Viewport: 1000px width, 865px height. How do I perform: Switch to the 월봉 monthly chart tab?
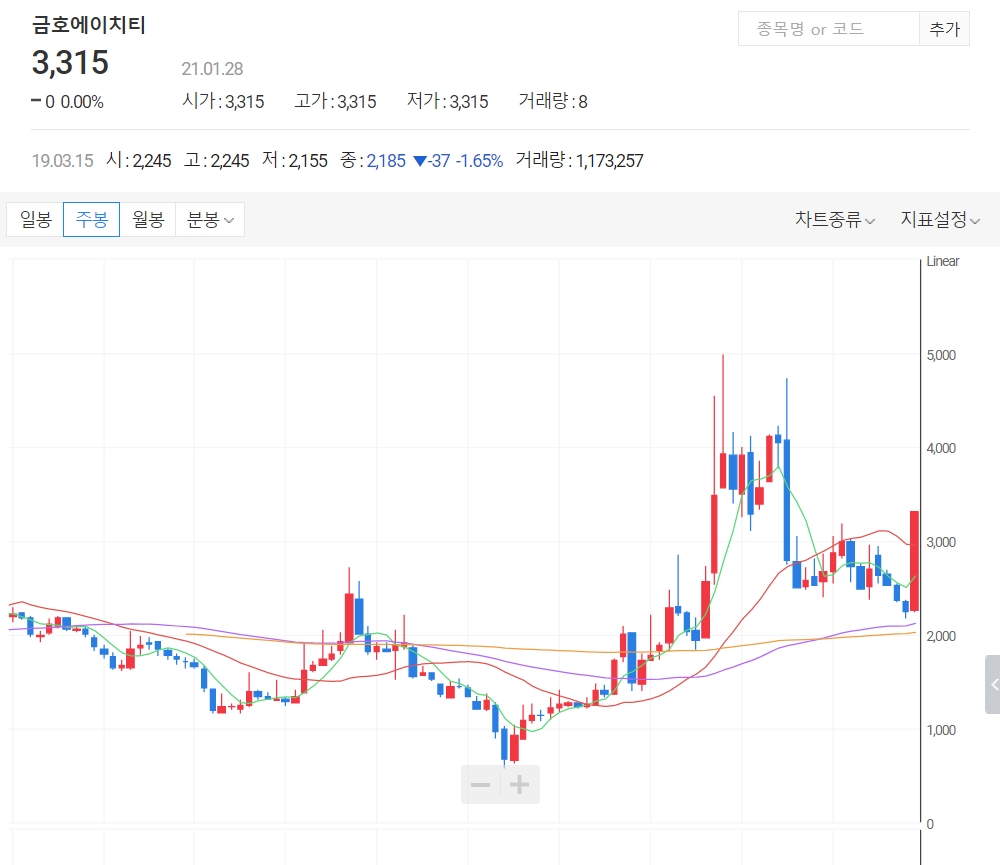coord(148,219)
